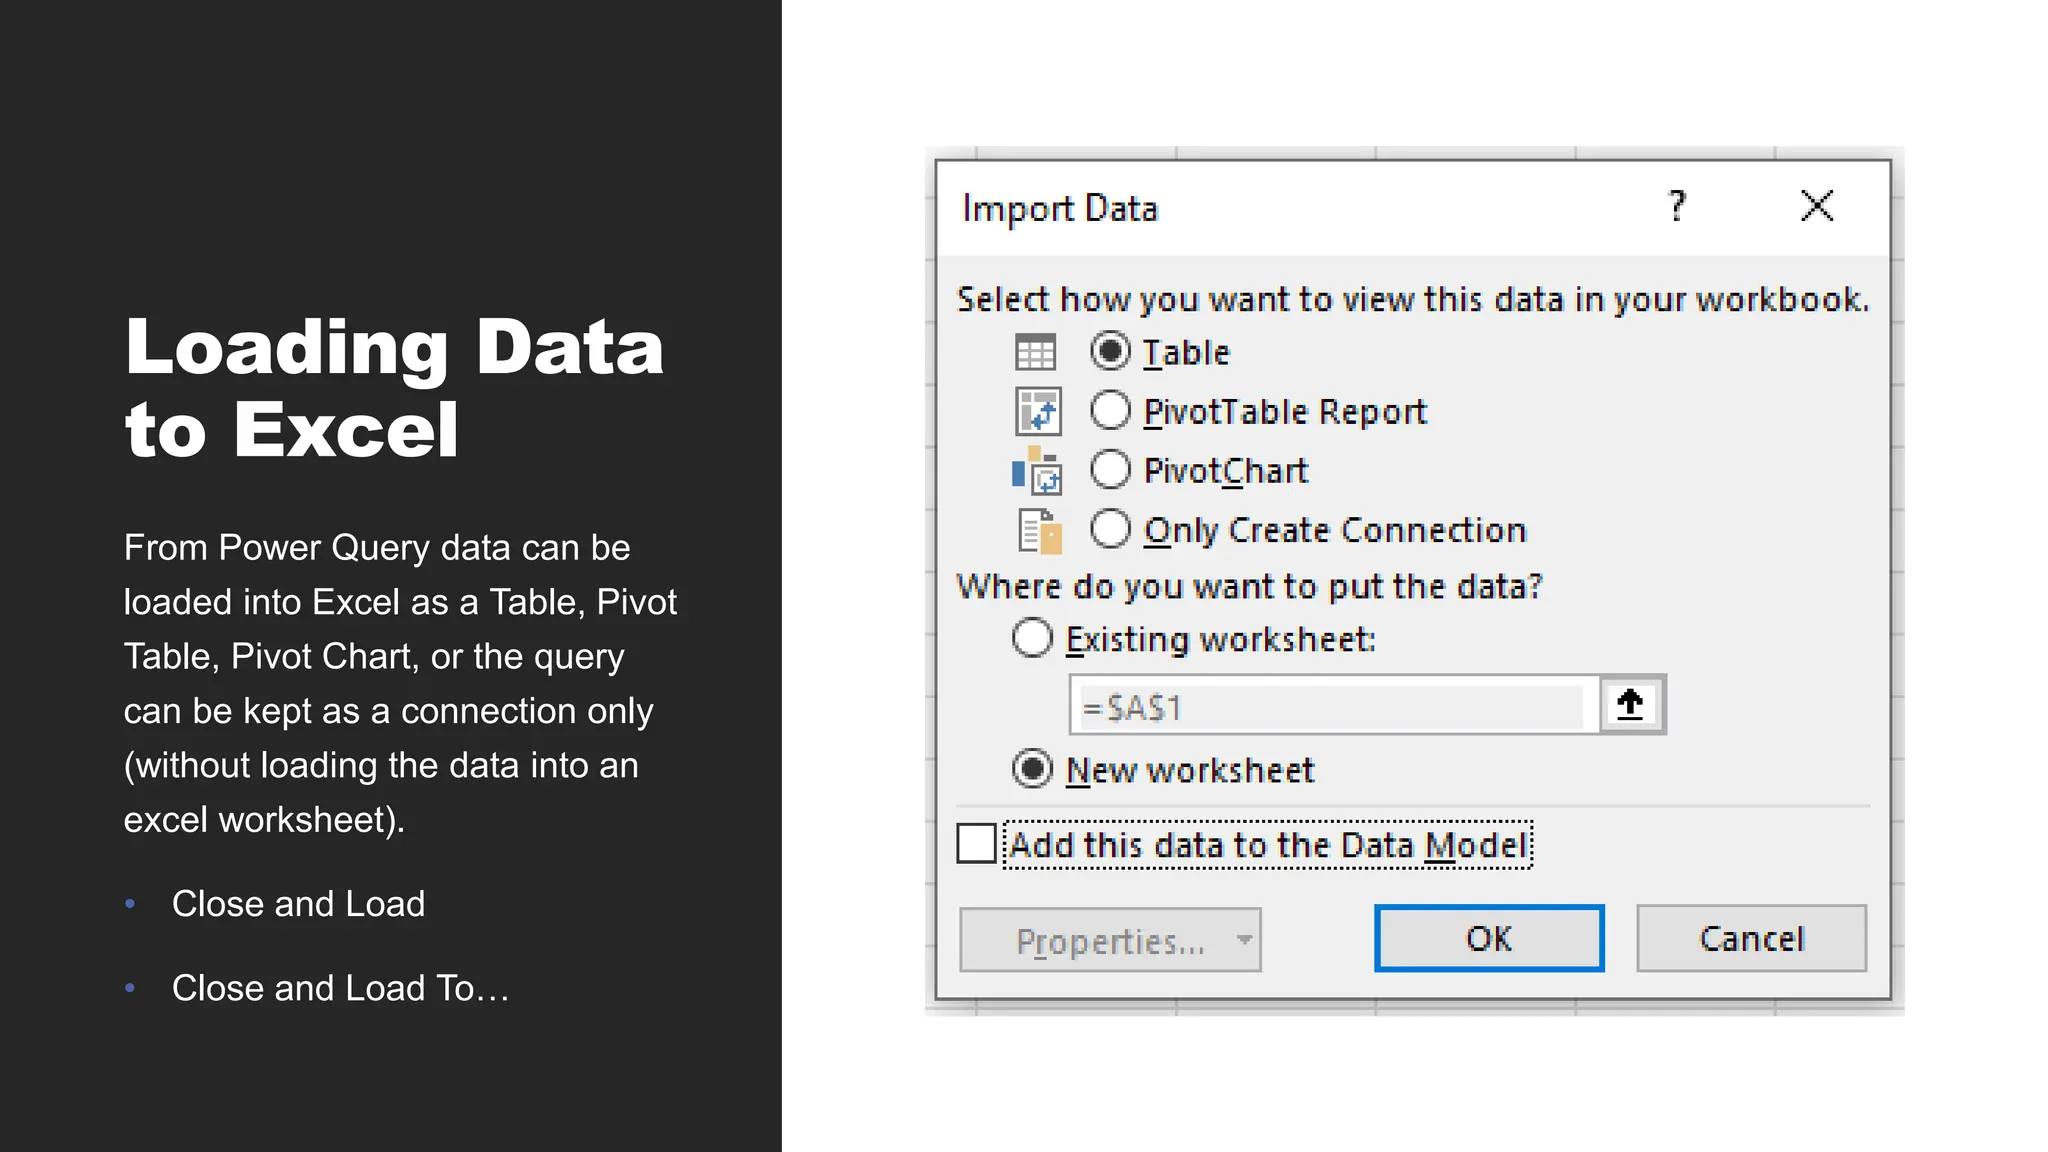Click the Properties... button
This screenshot has width=2048, height=1152.
(1110, 940)
